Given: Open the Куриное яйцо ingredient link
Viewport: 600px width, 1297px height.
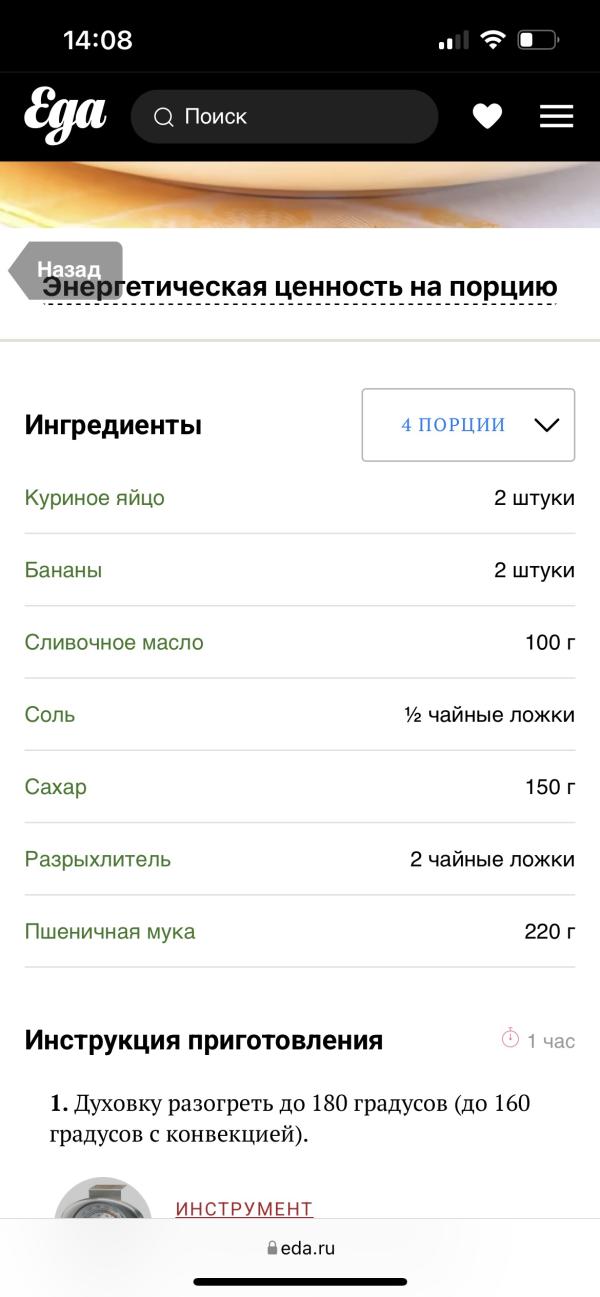Looking at the screenshot, I should 94,498.
